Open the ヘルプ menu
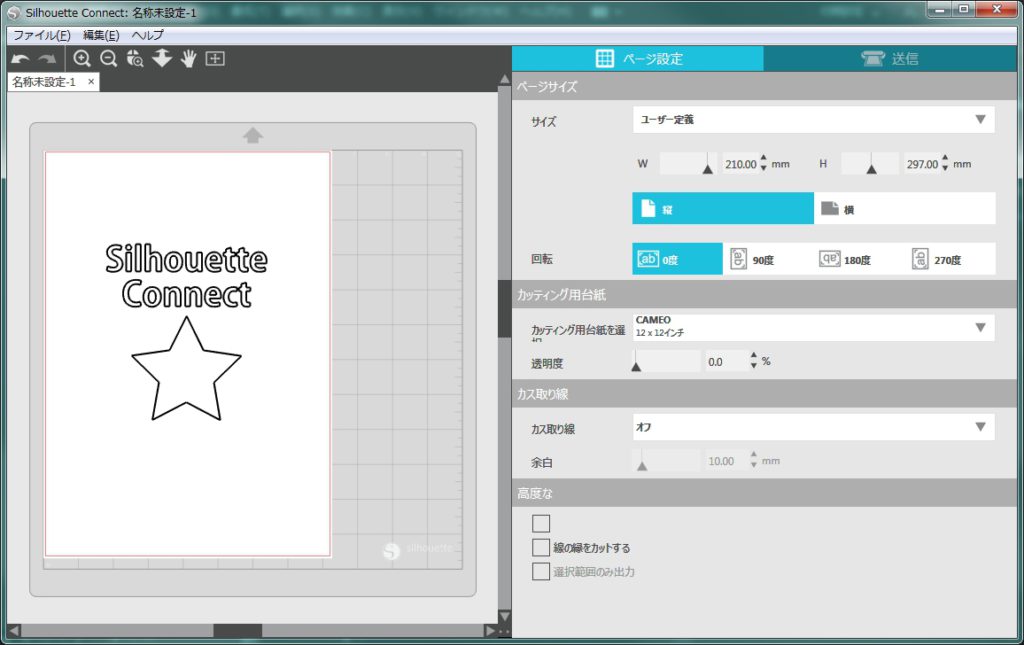 [x=148, y=35]
